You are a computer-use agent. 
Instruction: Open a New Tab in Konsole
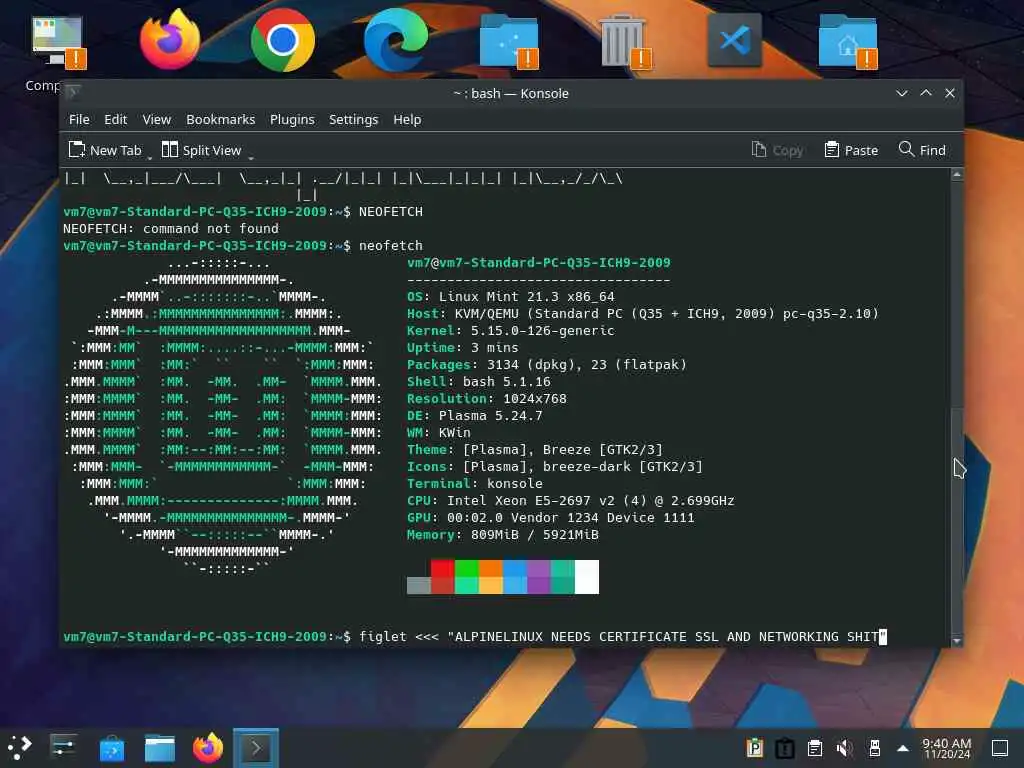pyautogui.click(x=105, y=150)
